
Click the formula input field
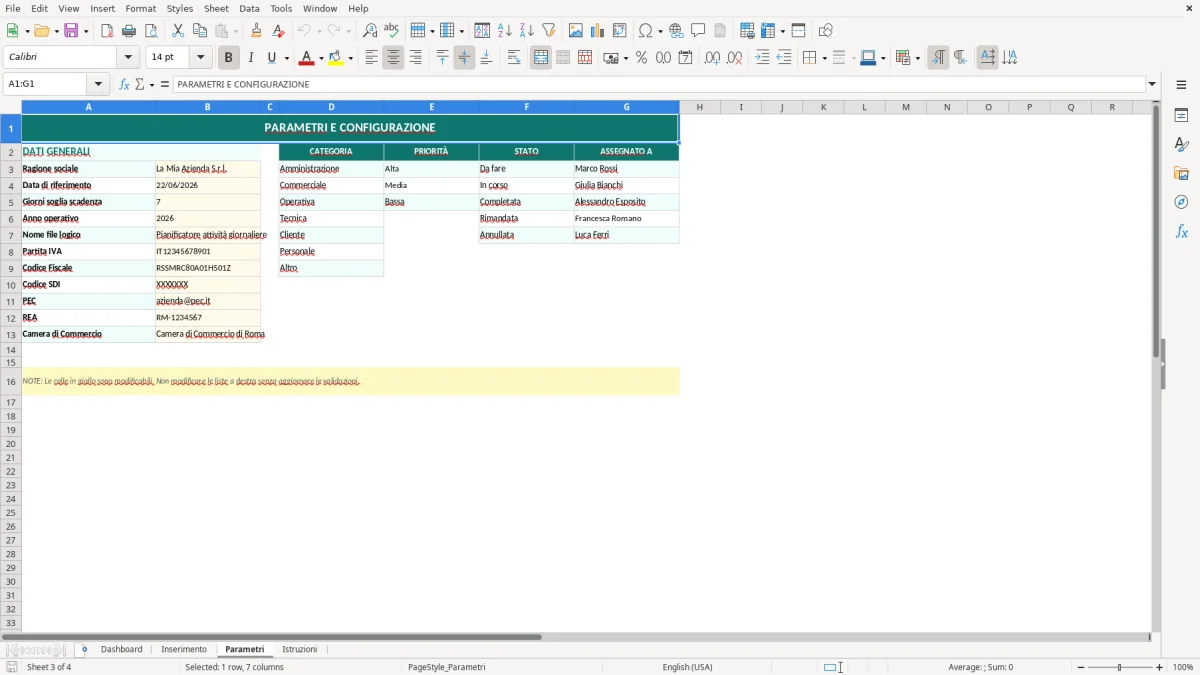[x=660, y=85]
